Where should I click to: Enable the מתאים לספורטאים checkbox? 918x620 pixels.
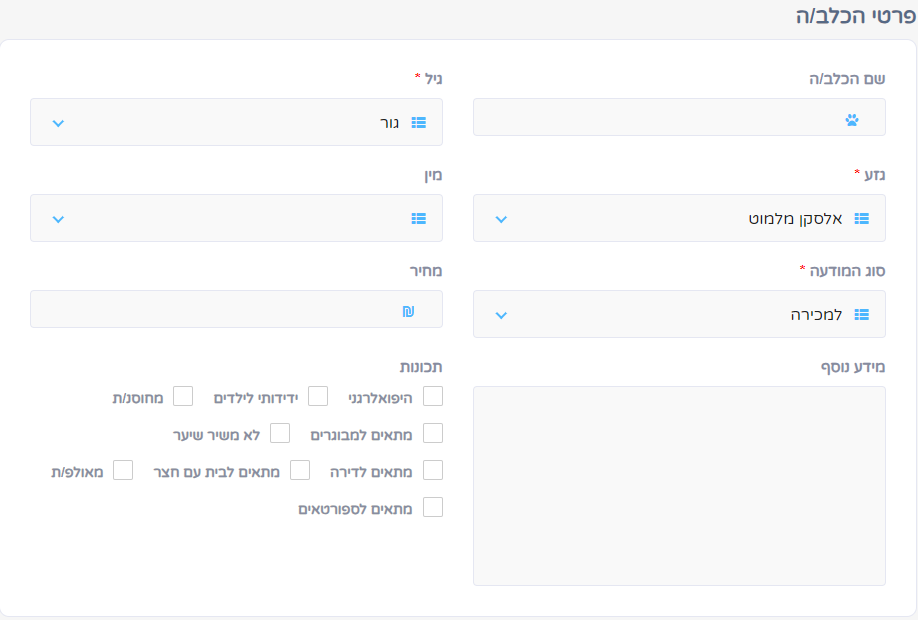pyautogui.click(x=433, y=507)
